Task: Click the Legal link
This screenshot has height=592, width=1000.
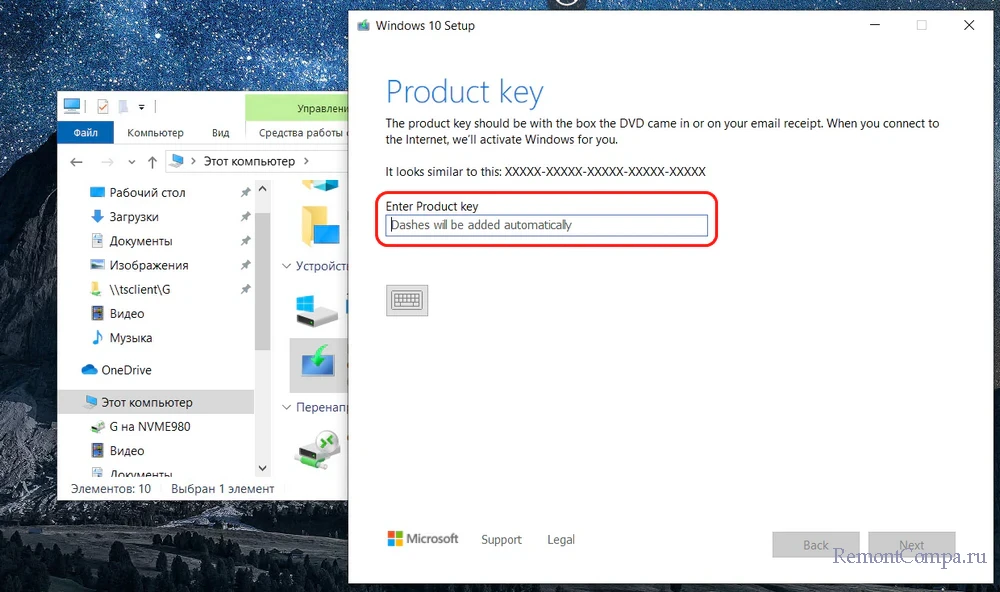Action: tap(561, 540)
